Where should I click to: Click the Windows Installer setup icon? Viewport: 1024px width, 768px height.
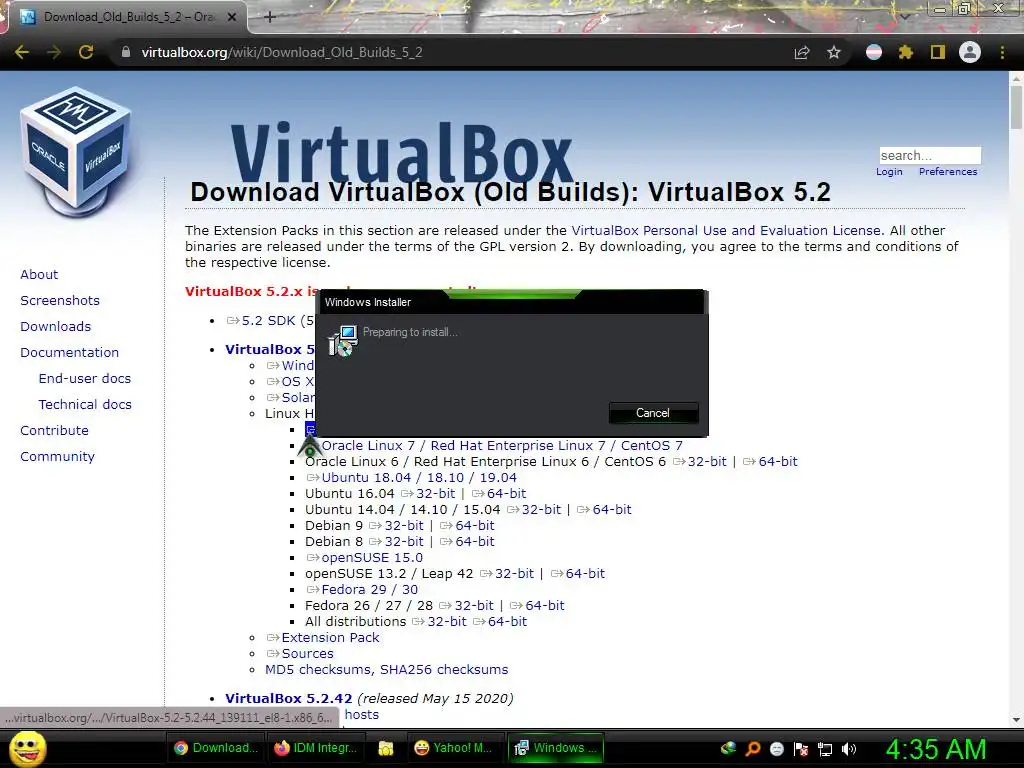(x=343, y=340)
